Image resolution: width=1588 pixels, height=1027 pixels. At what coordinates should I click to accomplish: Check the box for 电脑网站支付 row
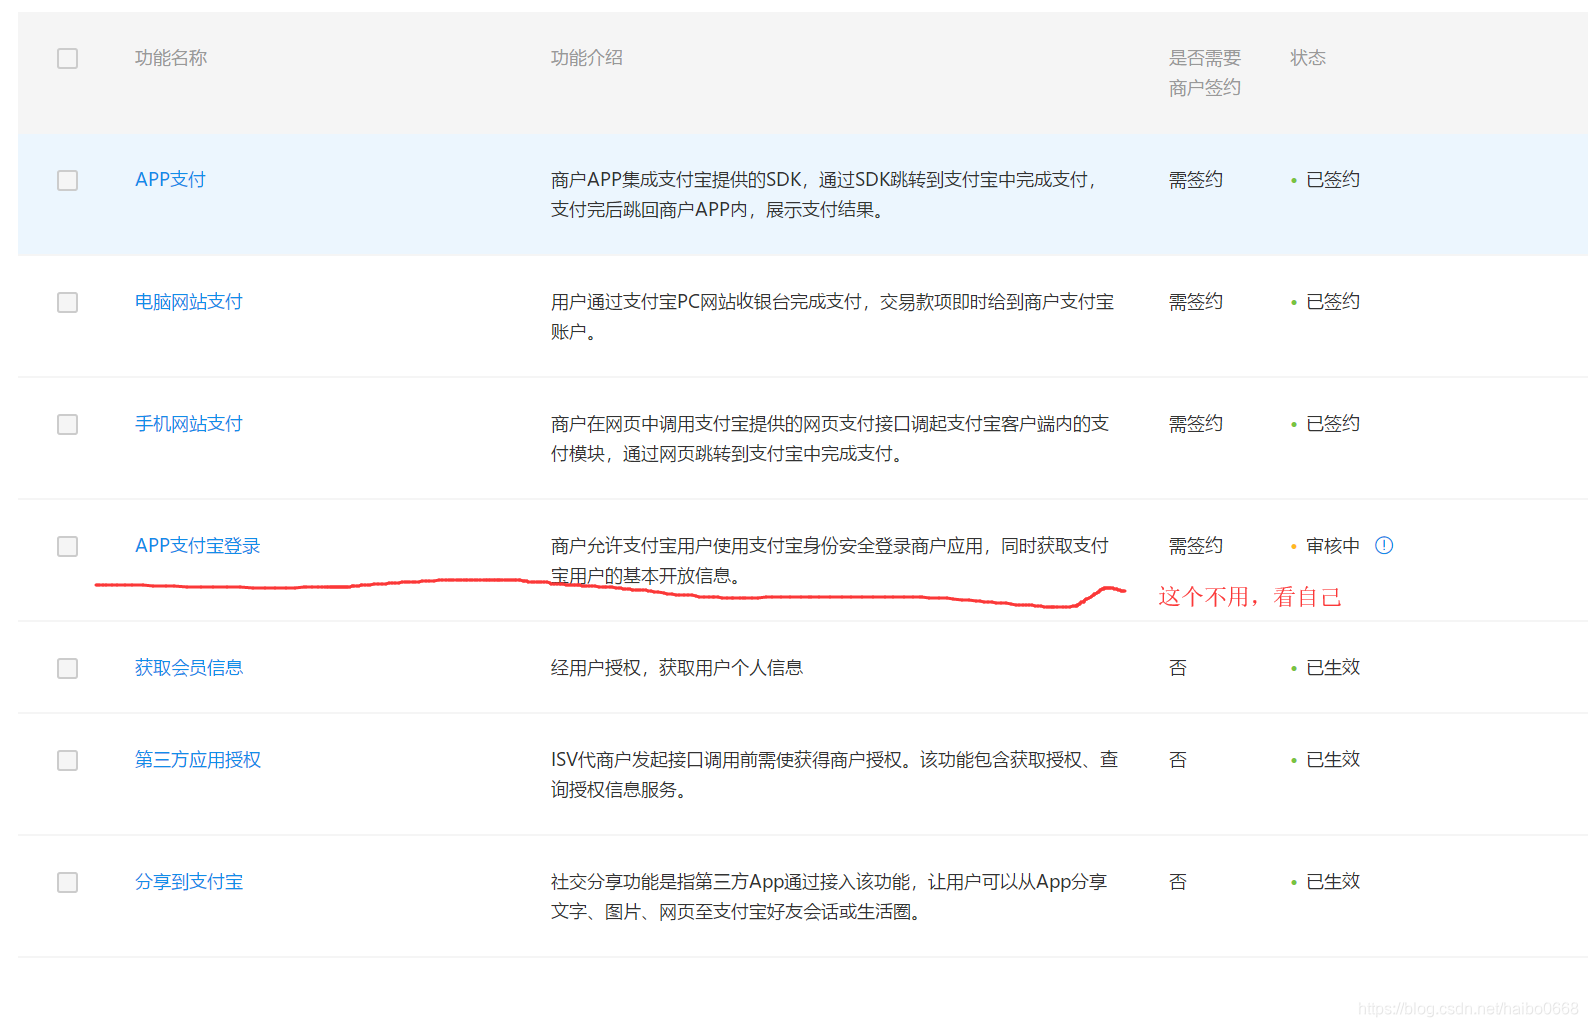pos(67,302)
